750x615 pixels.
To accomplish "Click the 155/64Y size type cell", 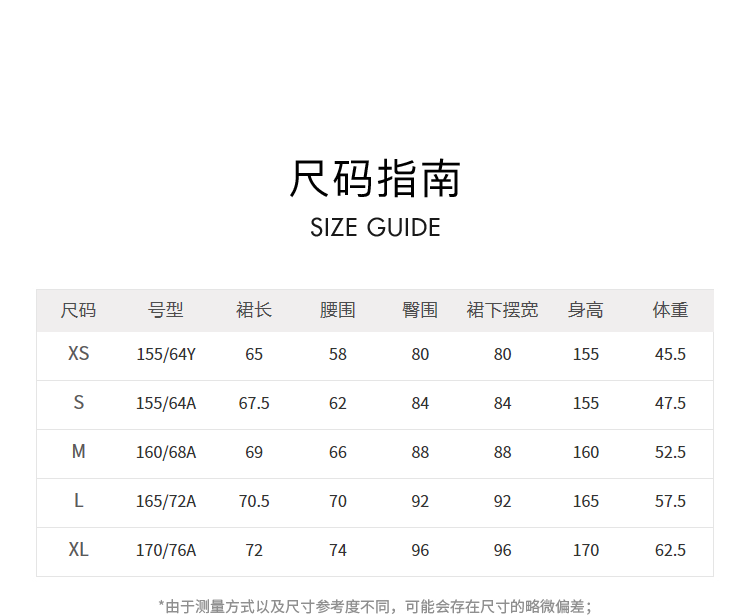I will [166, 354].
